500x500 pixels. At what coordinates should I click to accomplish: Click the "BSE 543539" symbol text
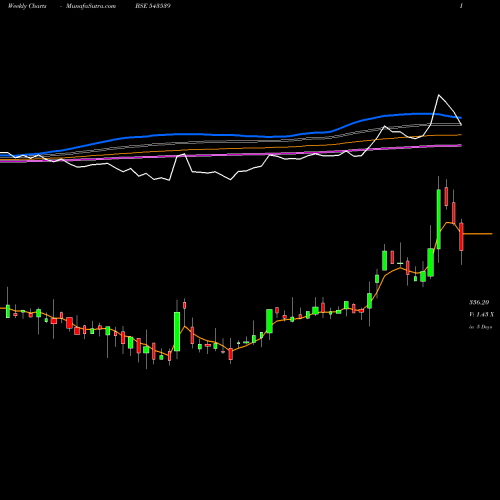coord(153,6)
